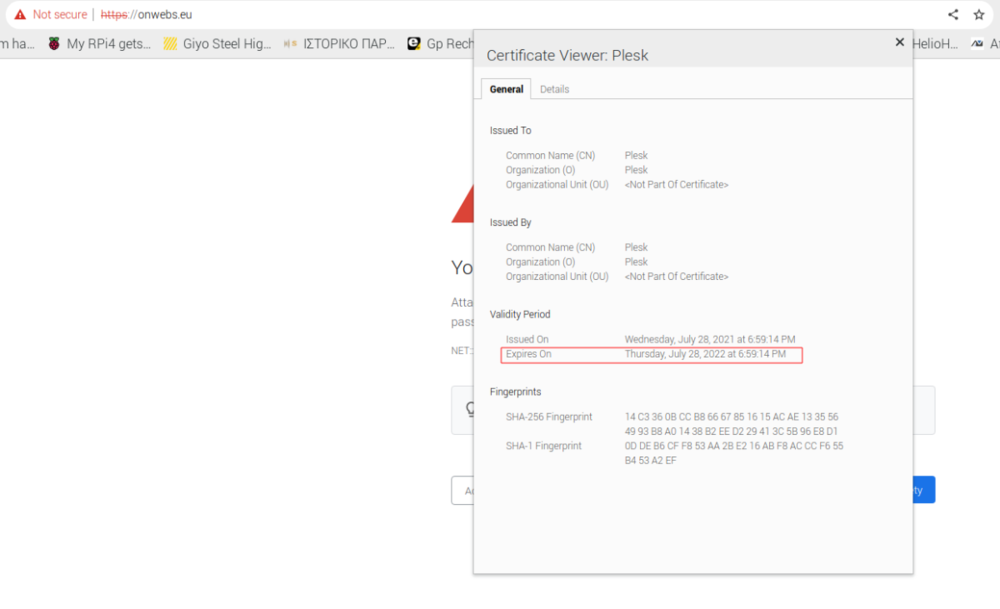Click Issued To Organizational Unit value

point(676,184)
